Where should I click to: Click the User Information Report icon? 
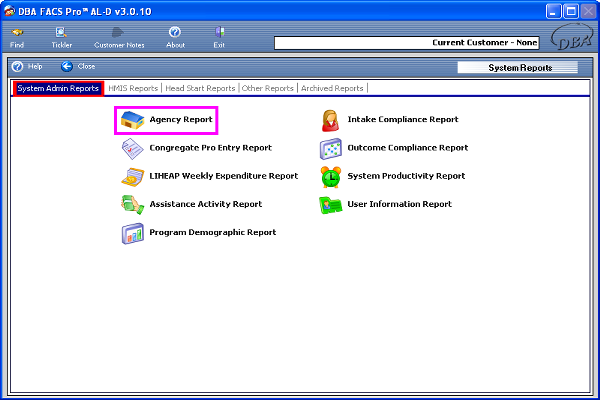pyautogui.click(x=331, y=204)
